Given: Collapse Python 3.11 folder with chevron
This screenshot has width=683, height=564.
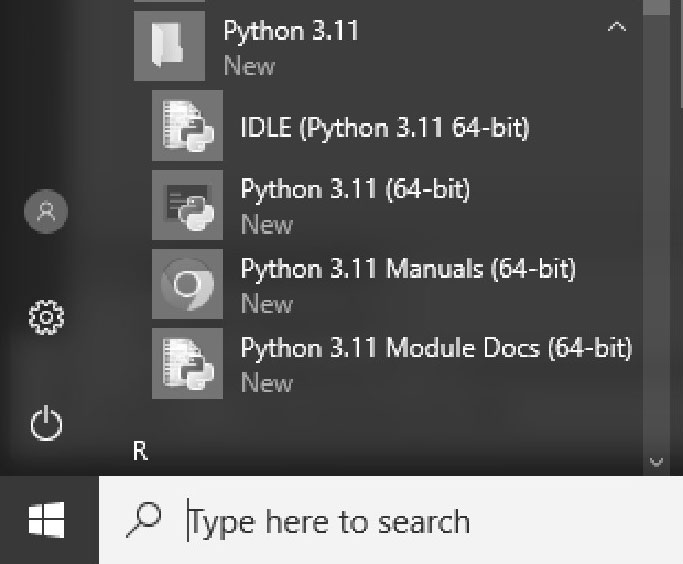Looking at the screenshot, I should [617, 27].
